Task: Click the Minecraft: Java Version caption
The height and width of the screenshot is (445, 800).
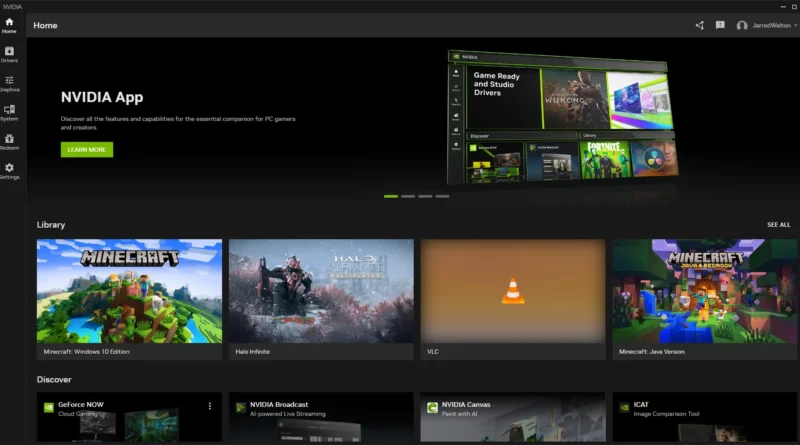Action: (x=652, y=352)
